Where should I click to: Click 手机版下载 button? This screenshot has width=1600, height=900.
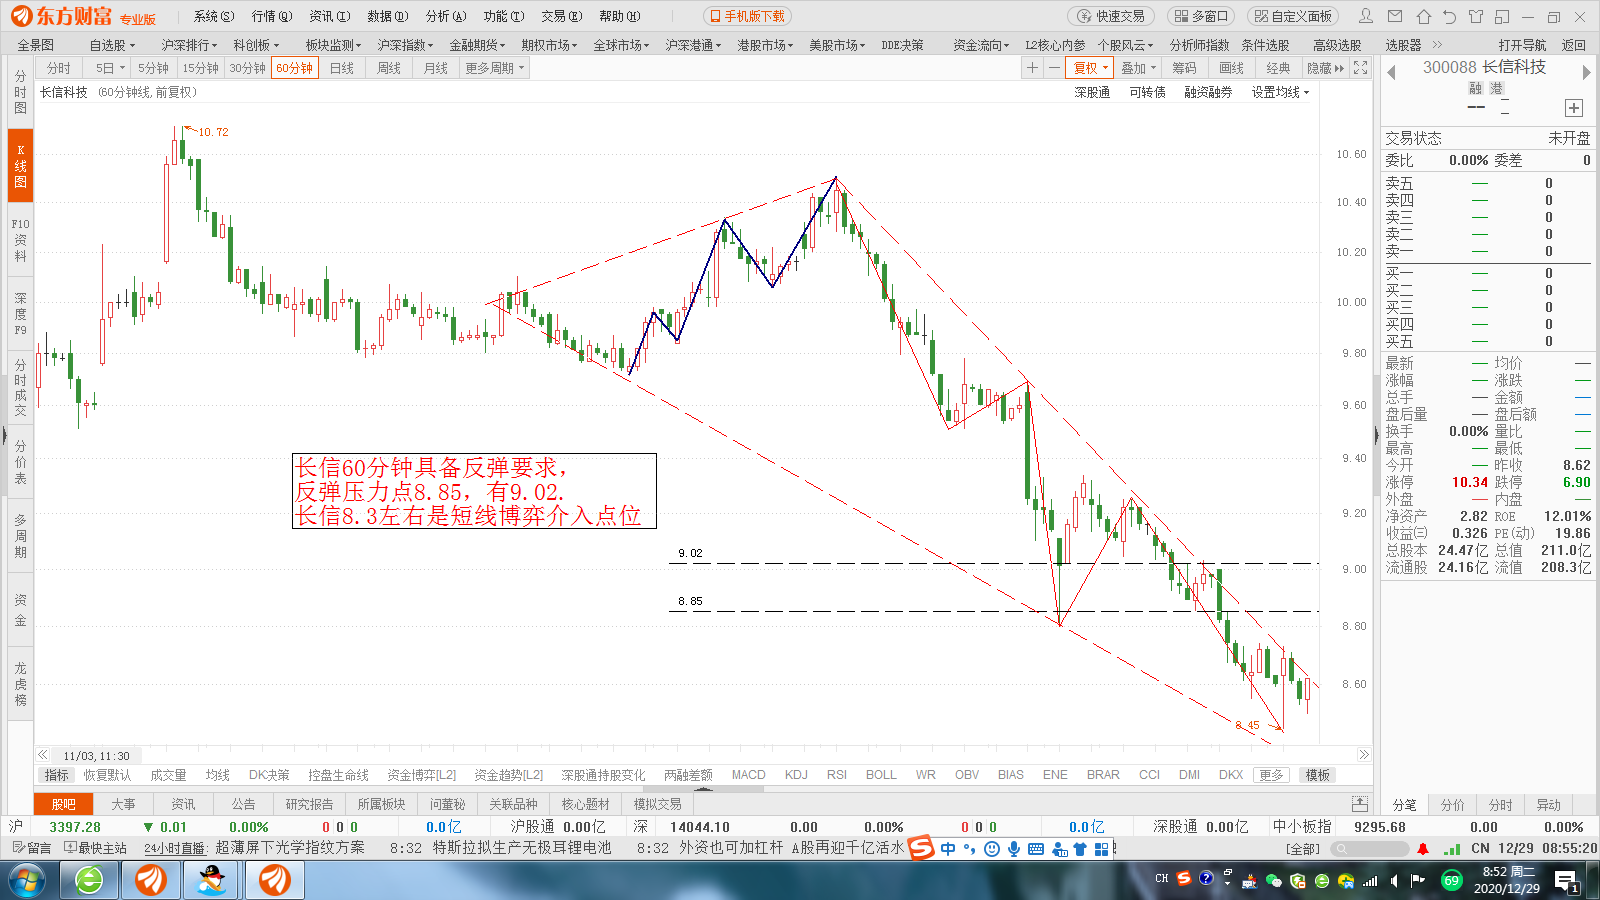[x=747, y=16]
